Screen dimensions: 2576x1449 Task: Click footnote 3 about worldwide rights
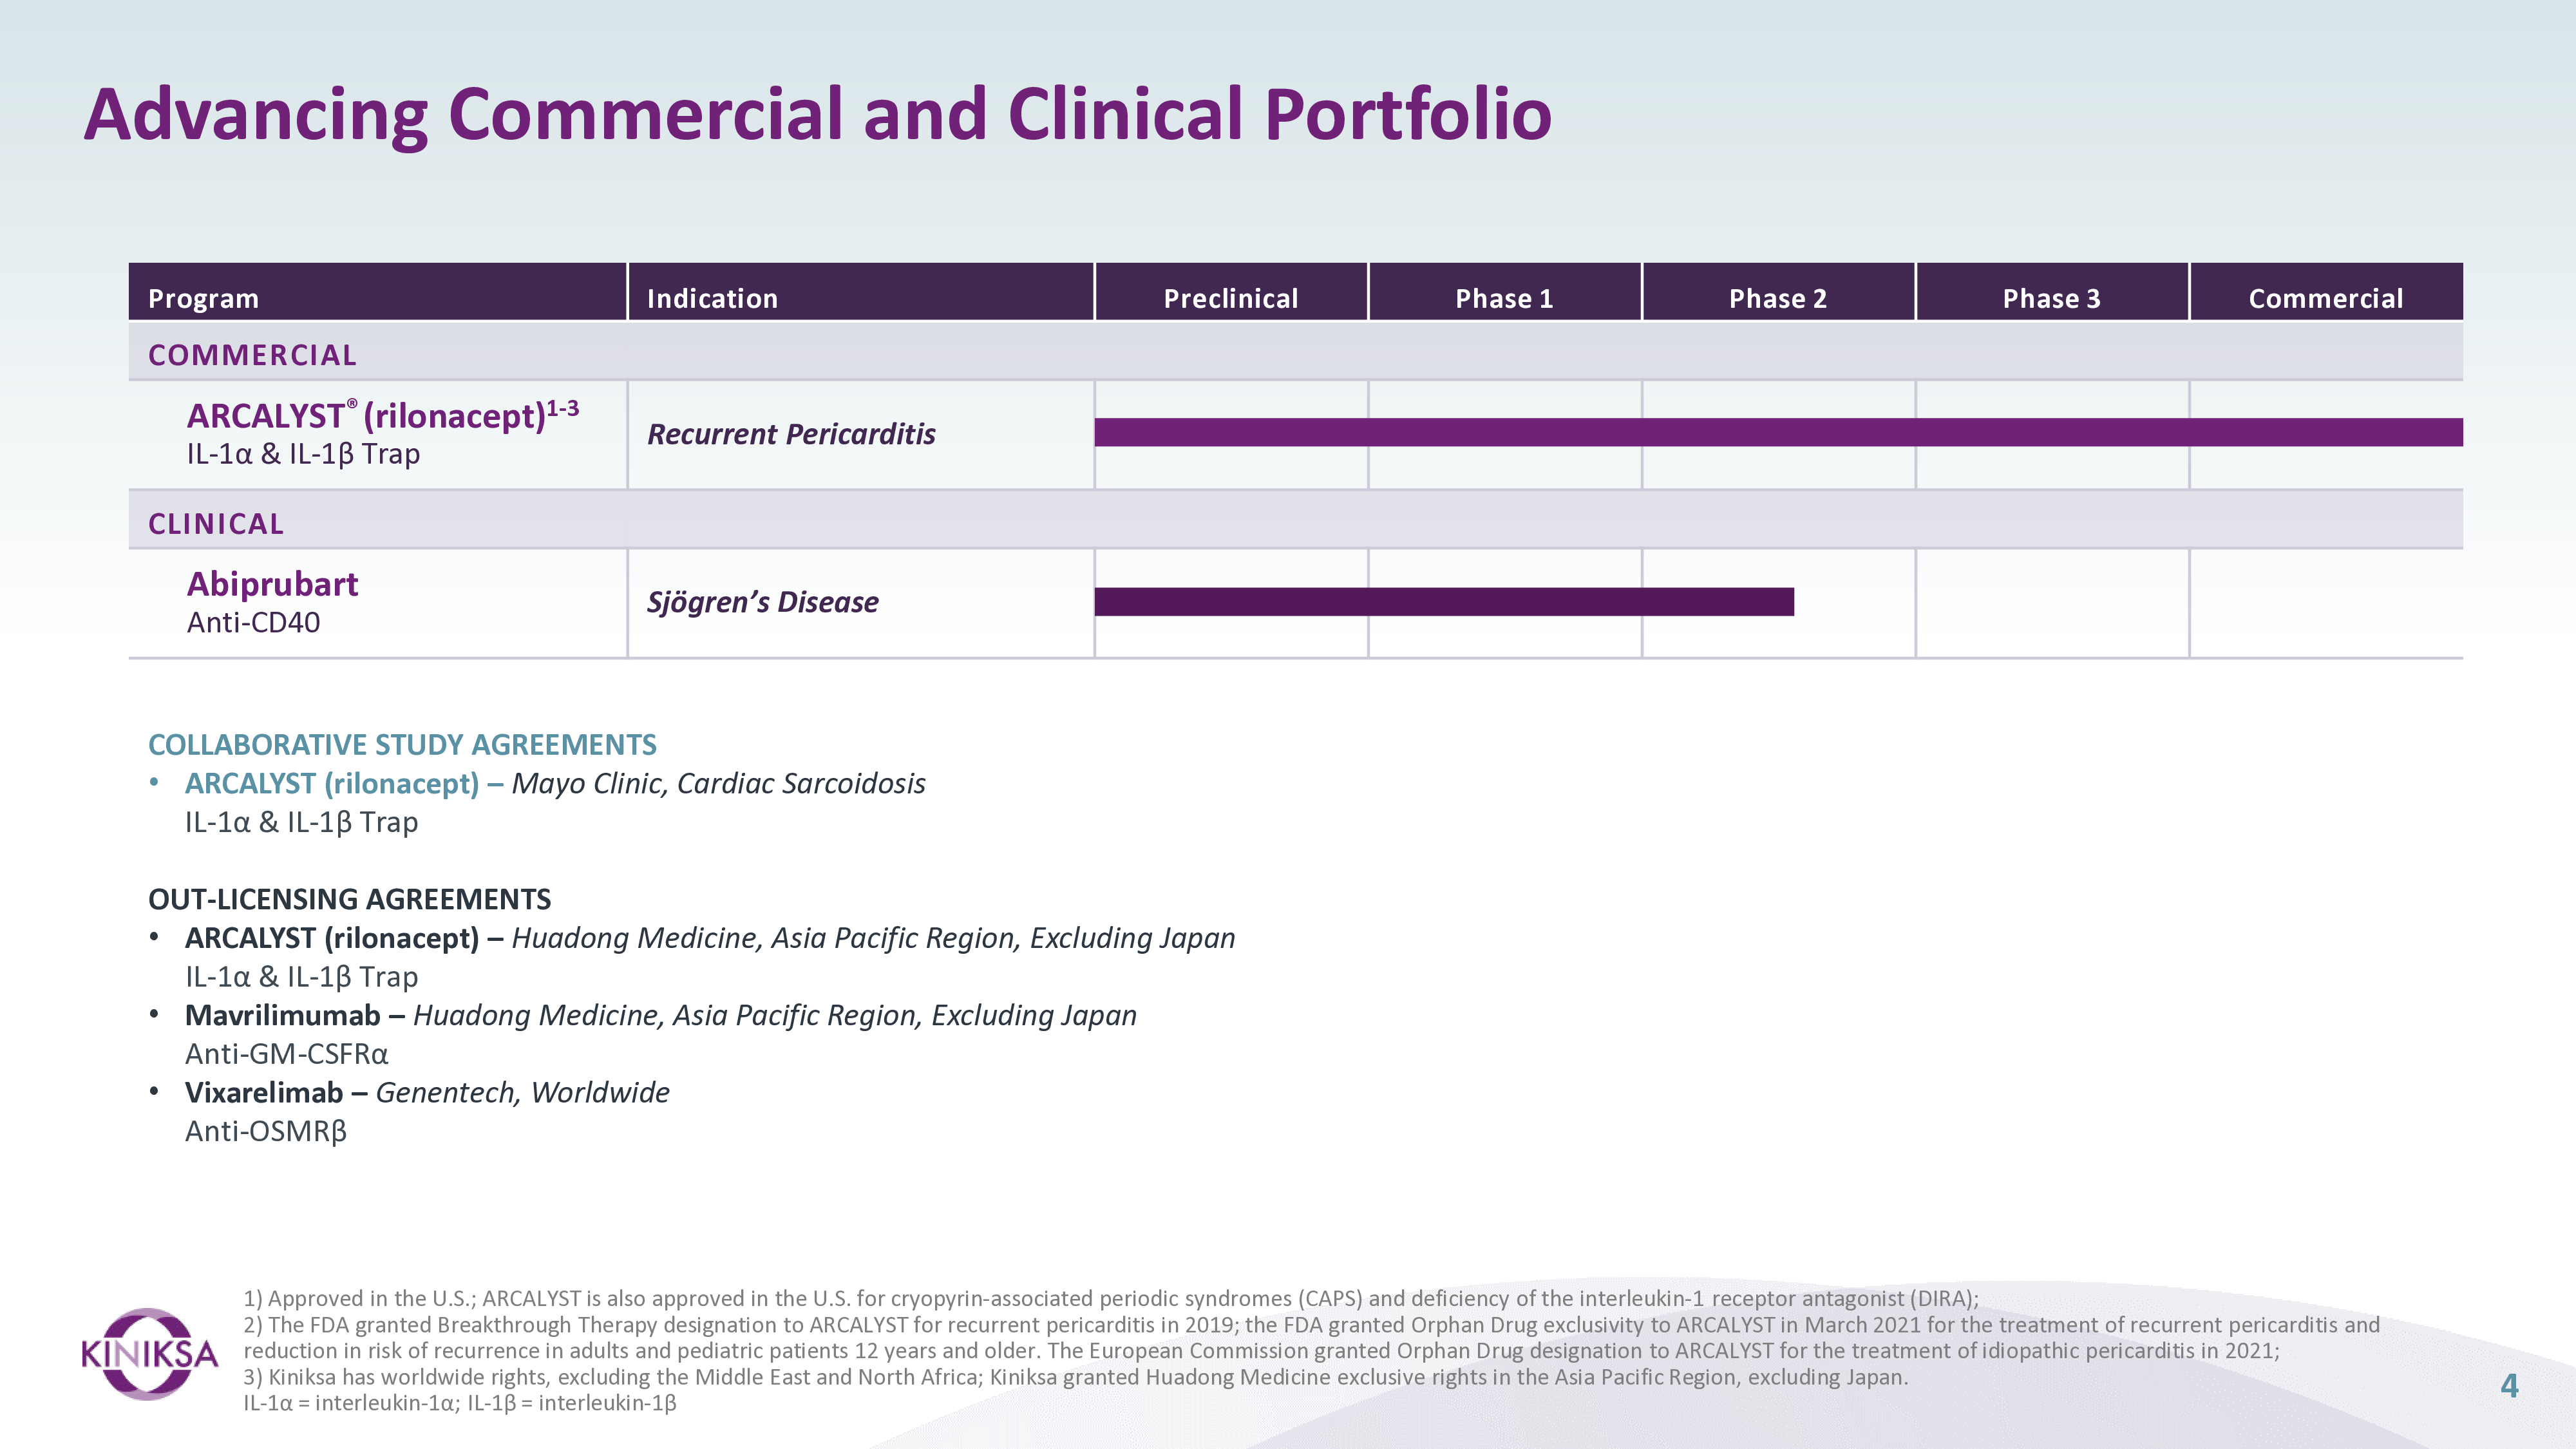[x=1076, y=1377]
